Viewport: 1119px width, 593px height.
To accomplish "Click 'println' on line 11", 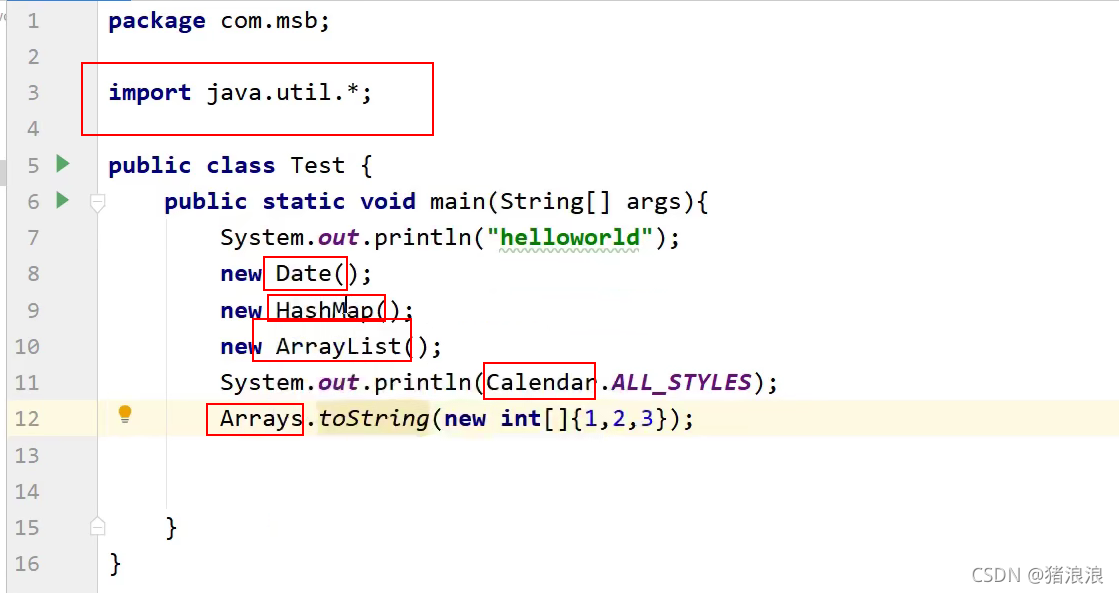I will 423,383.
